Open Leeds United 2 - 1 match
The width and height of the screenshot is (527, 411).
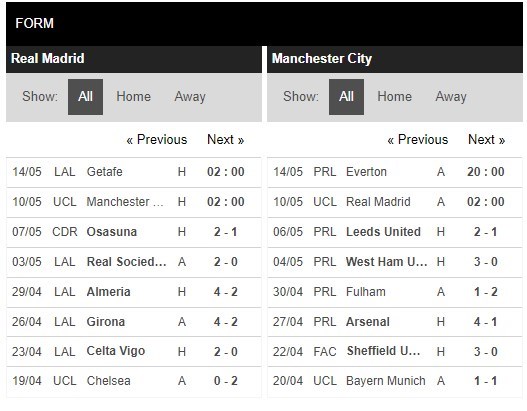[395, 232]
